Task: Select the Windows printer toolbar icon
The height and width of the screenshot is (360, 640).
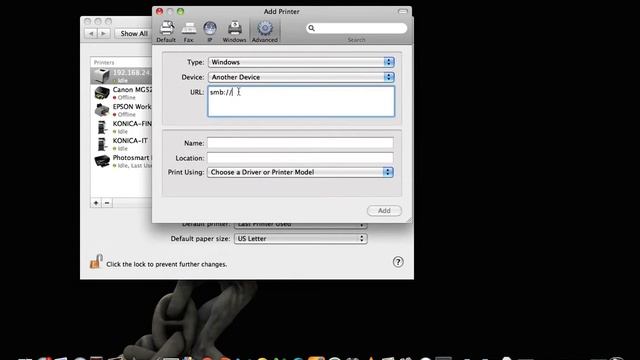Action: click(234, 31)
